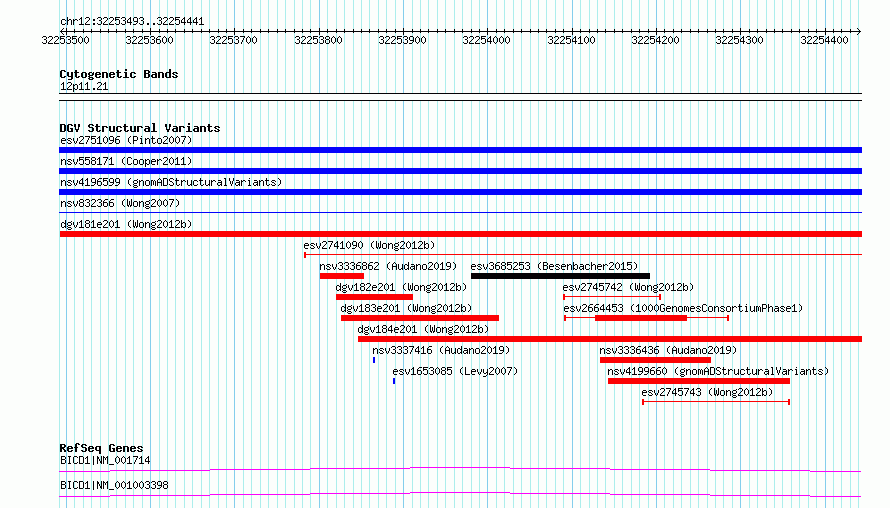
Task: Open the esv2745742 (Wong2012b) label
Action: coord(628,287)
